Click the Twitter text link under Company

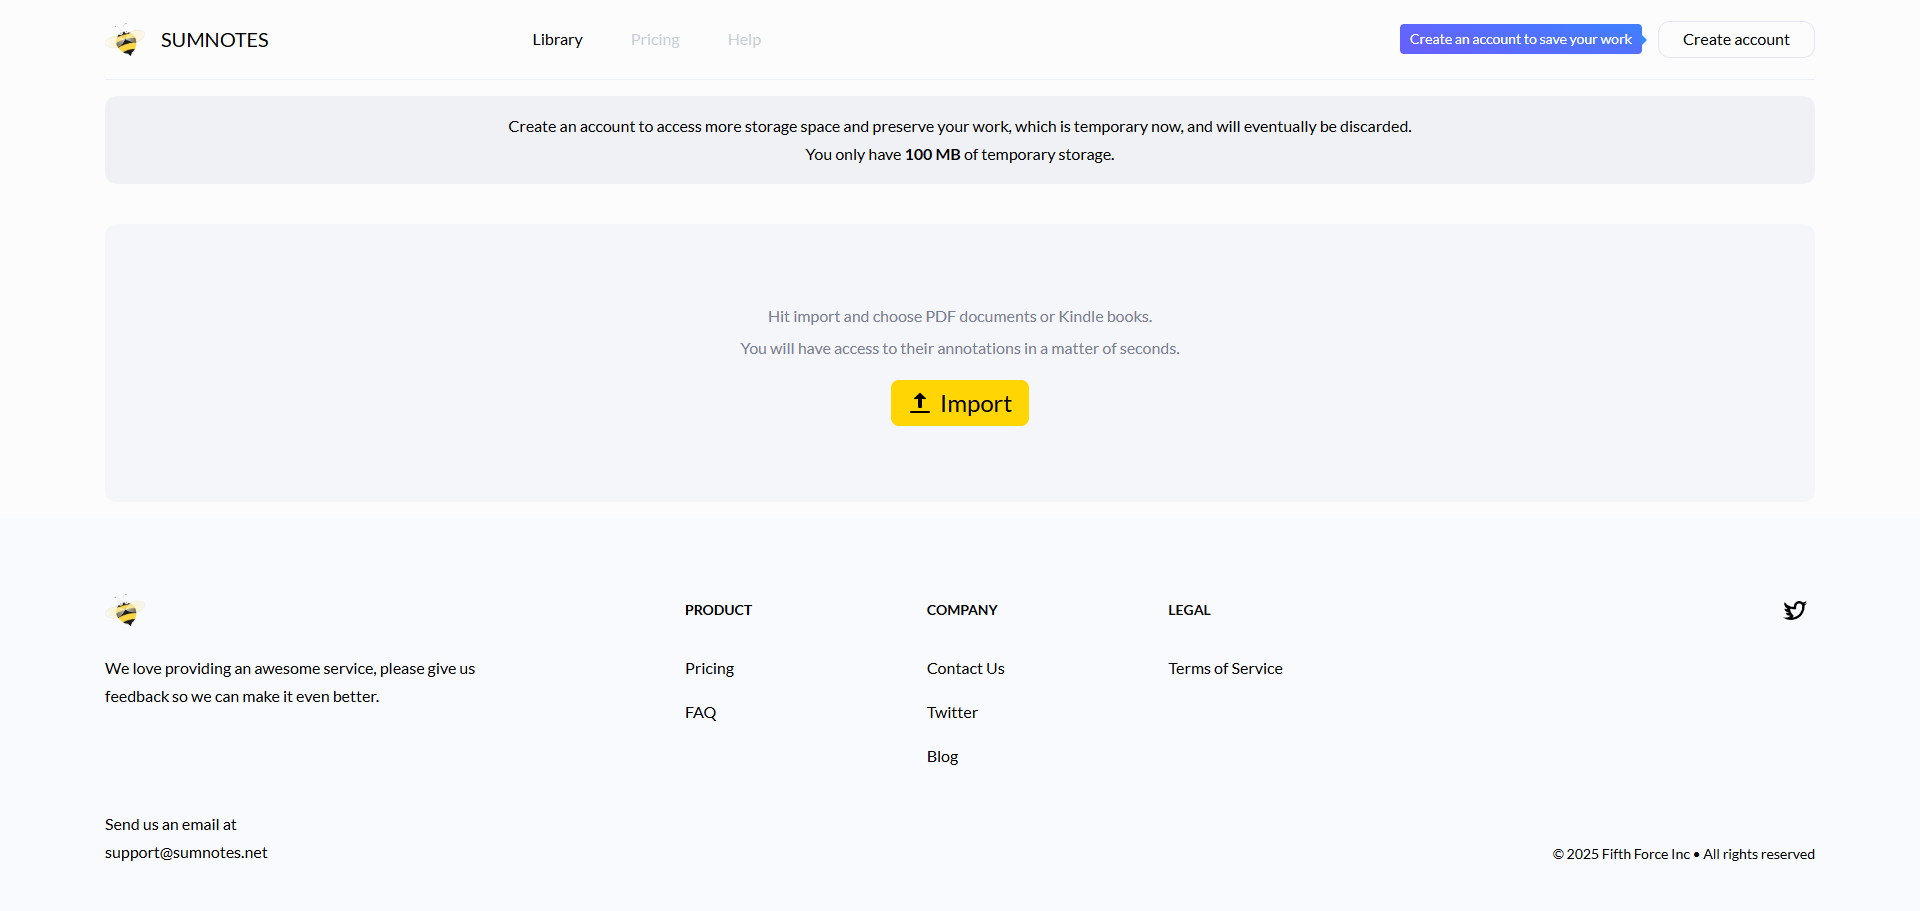[x=952, y=713]
